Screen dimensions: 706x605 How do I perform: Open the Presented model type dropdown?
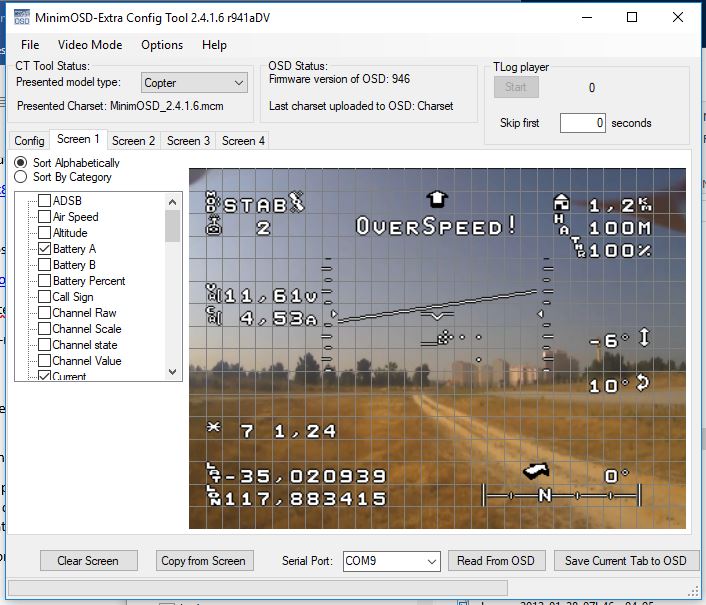pyautogui.click(x=193, y=83)
